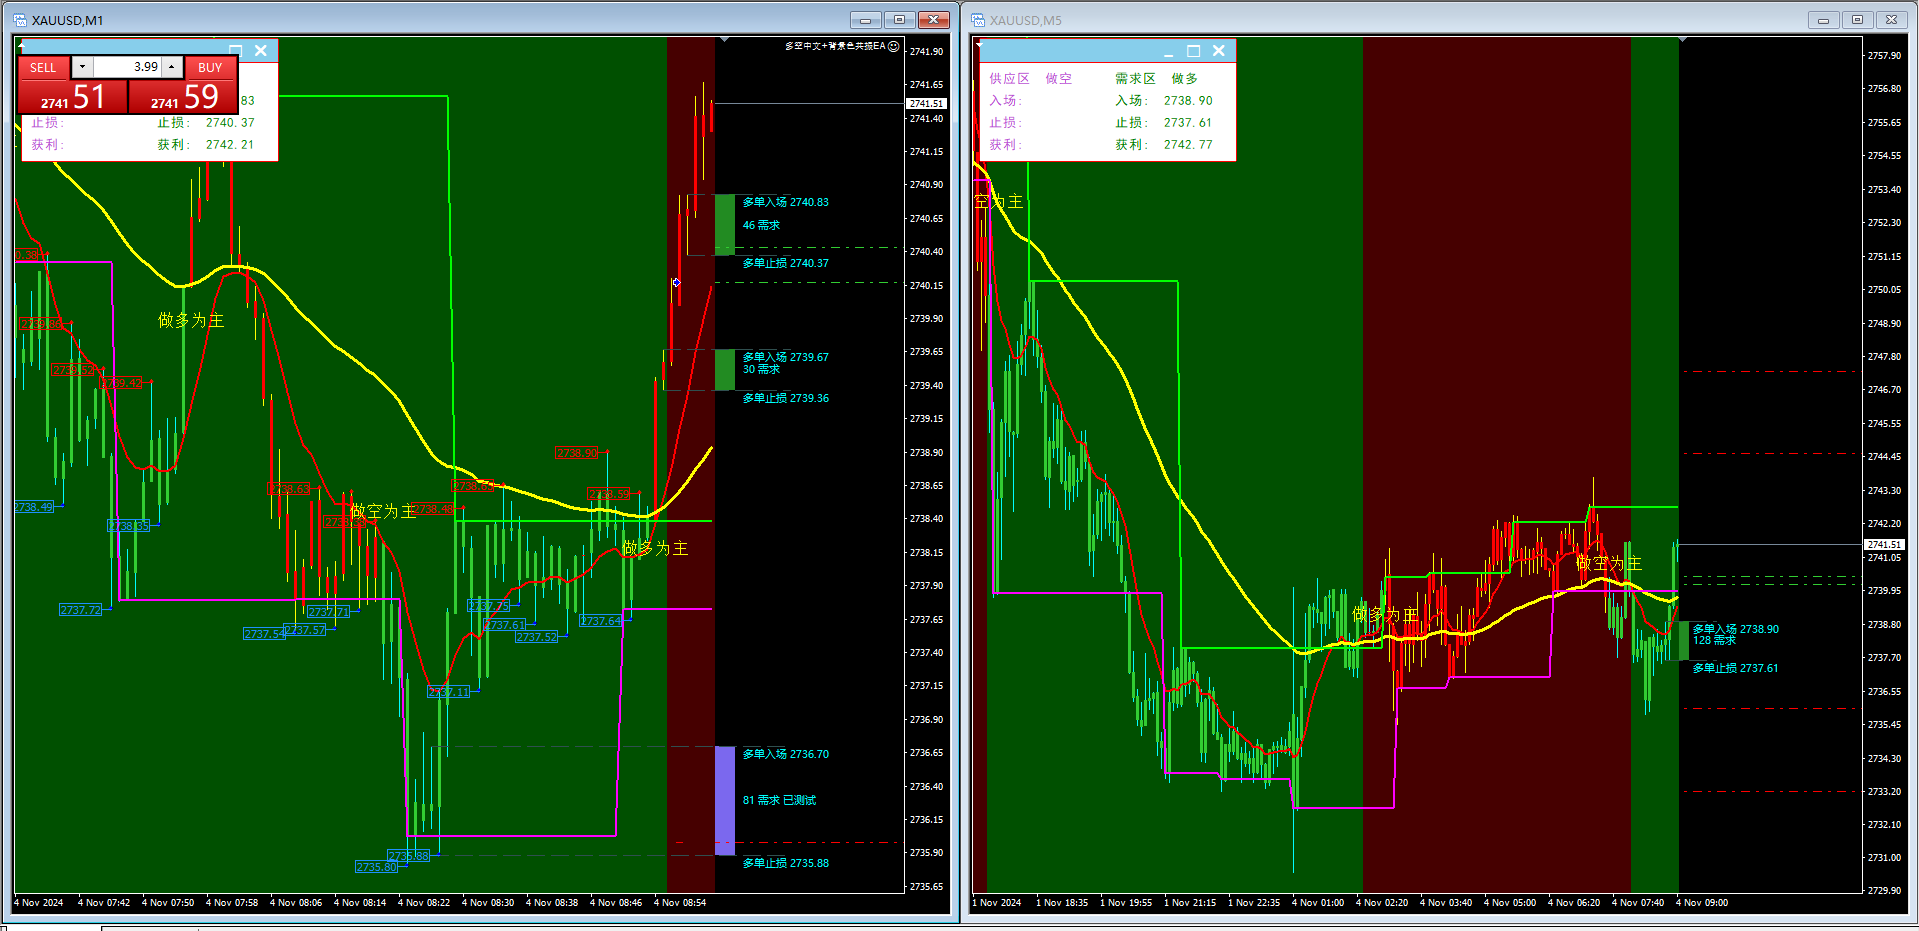Image resolution: width=1919 pixels, height=931 pixels.
Task: Click the '4 Nov 09:00' time axis label
Action: point(1702,903)
